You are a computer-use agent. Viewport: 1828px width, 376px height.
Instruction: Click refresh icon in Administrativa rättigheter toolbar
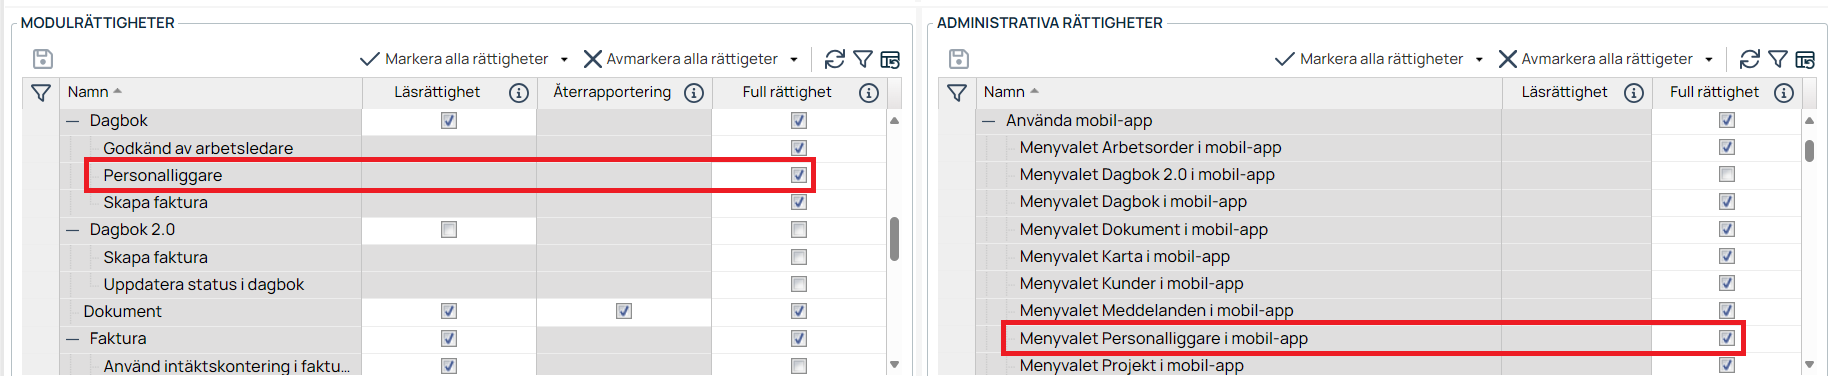coord(1750,59)
